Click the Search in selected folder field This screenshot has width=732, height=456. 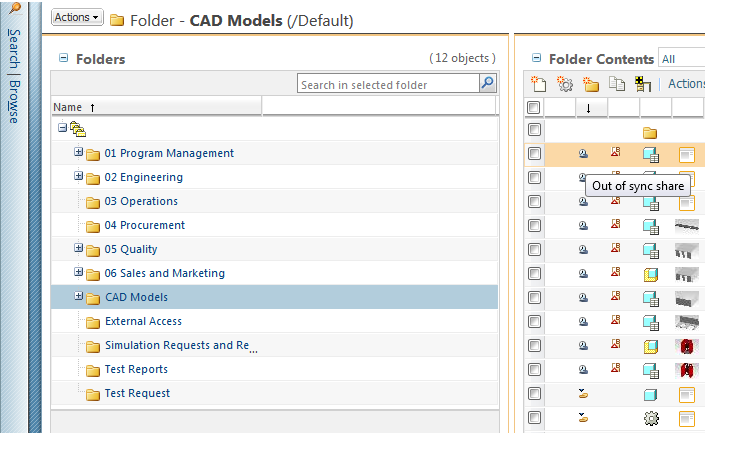tap(388, 84)
